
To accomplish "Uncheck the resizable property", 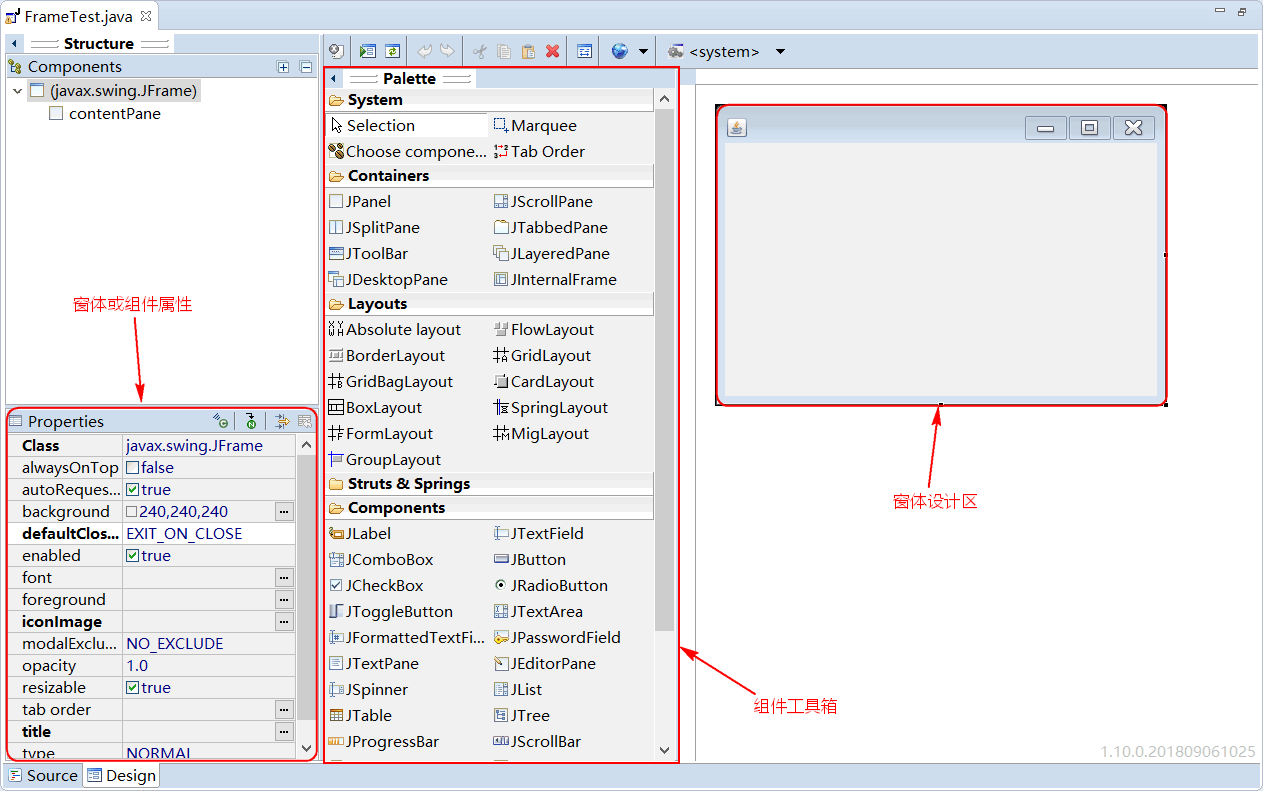I will 132,687.
